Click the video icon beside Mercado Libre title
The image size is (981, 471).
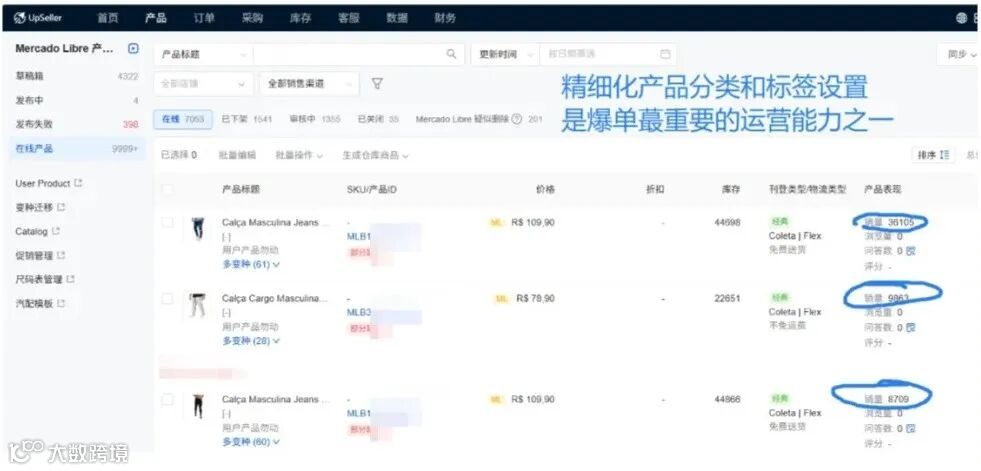tap(133, 48)
